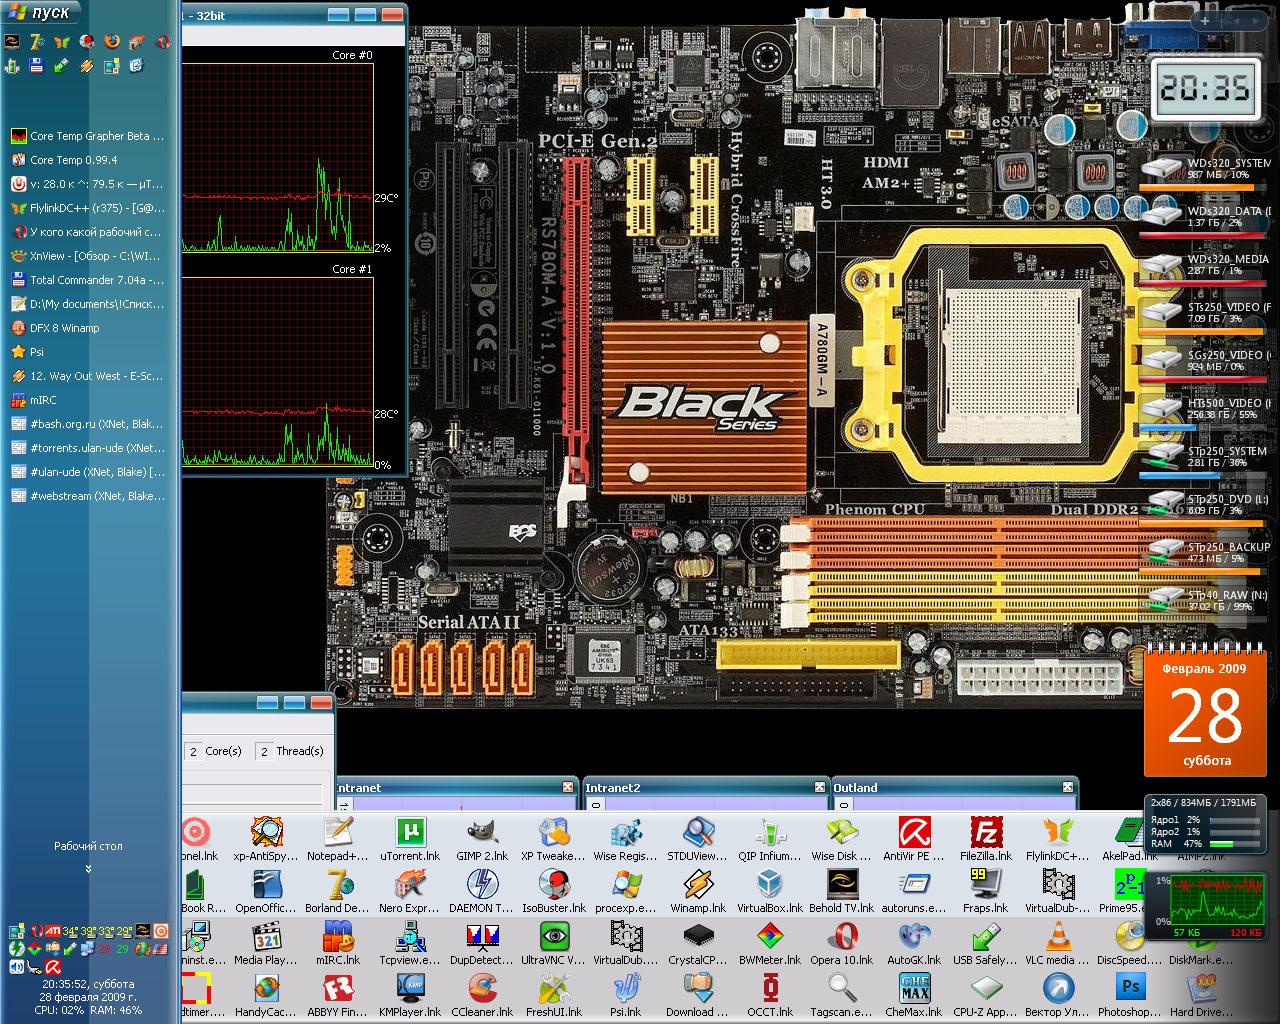Launch Photoshop from the shortcut grid

[1130, 988]
